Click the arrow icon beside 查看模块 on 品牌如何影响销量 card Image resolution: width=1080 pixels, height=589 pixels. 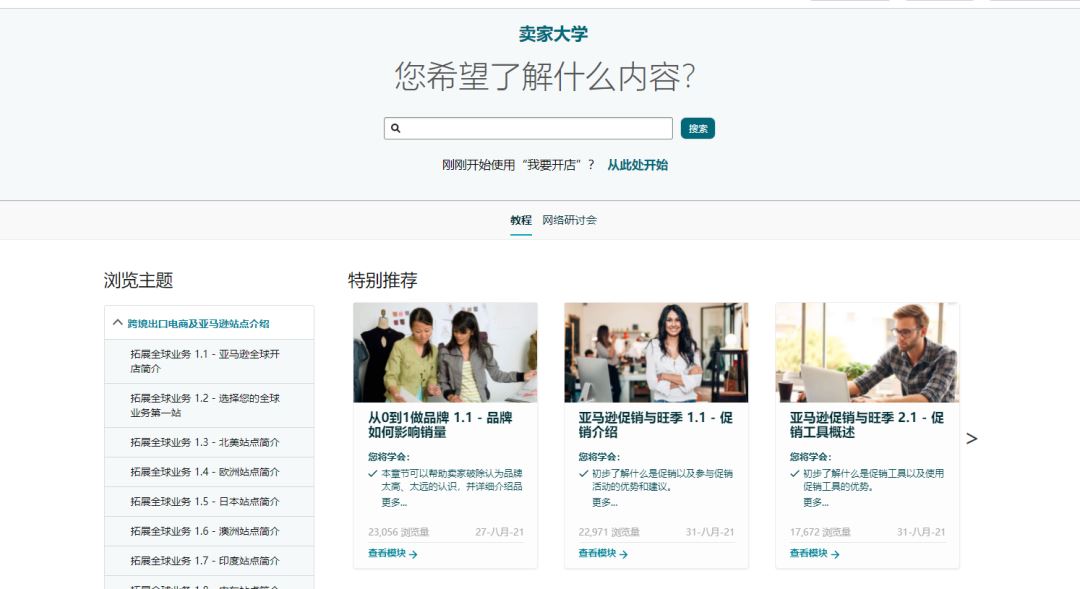click(413, 554)
